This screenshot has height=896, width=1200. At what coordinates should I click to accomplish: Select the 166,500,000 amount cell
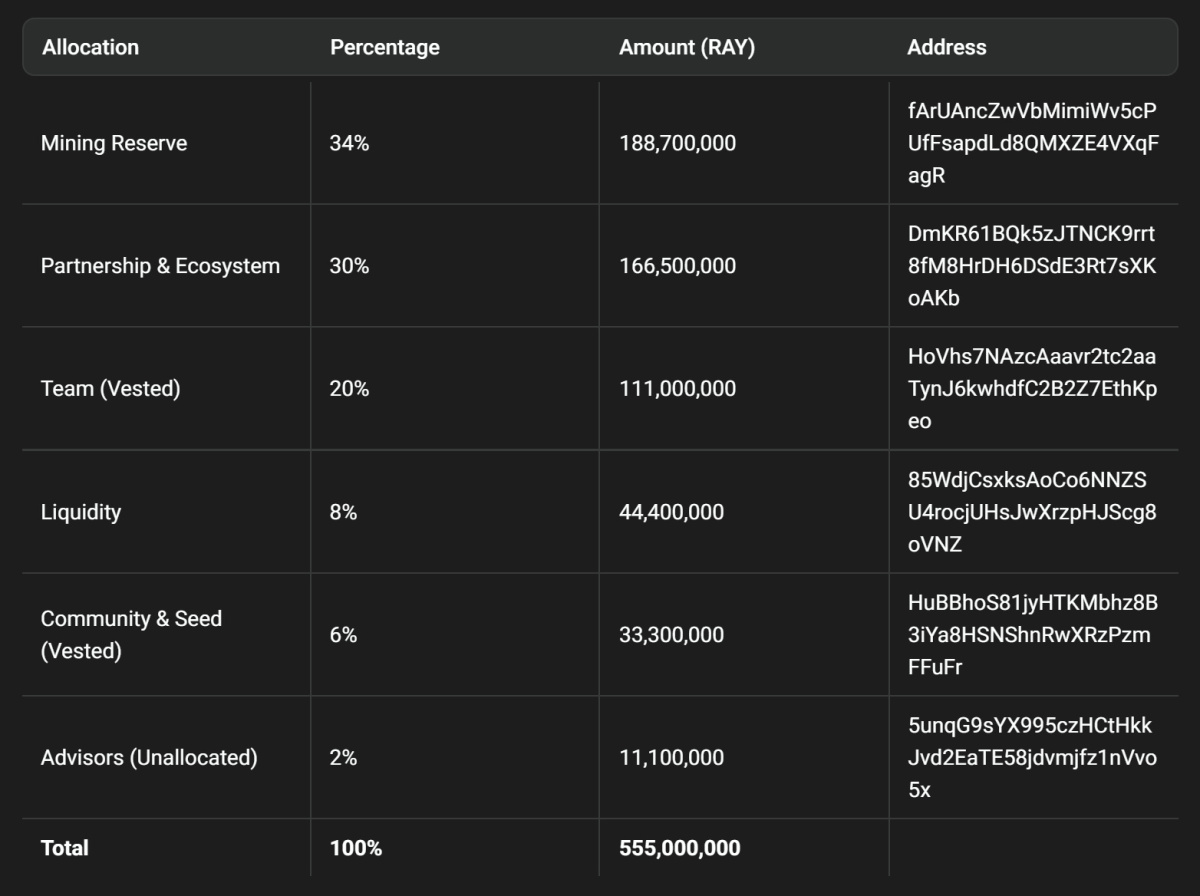tap(677, 266)
